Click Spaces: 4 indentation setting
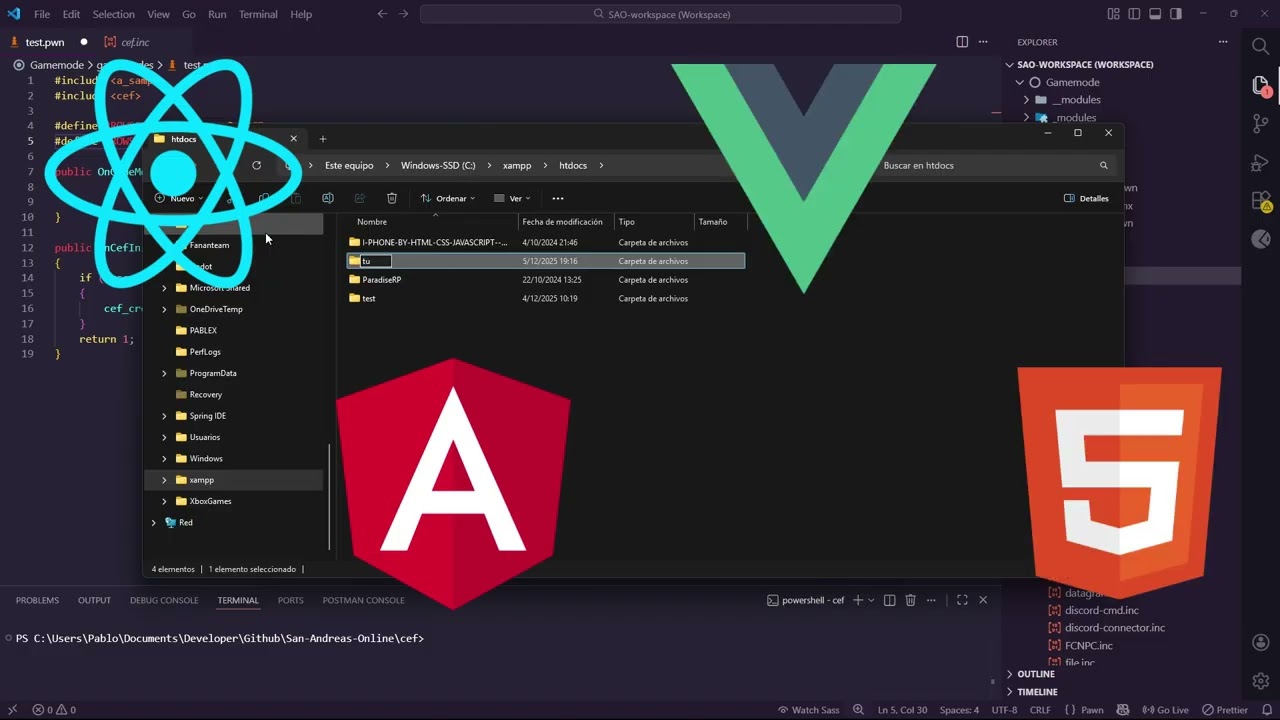This screenshot has width=1280, height=720. [x=958, y=710]
